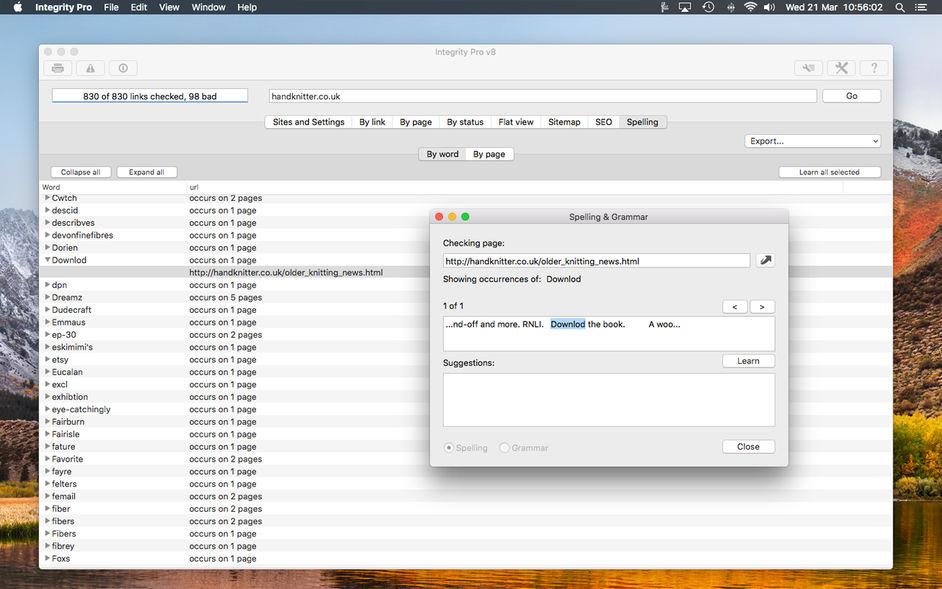
Task: Open checked page in browser with arrow icon
Action: click(765, 260)
